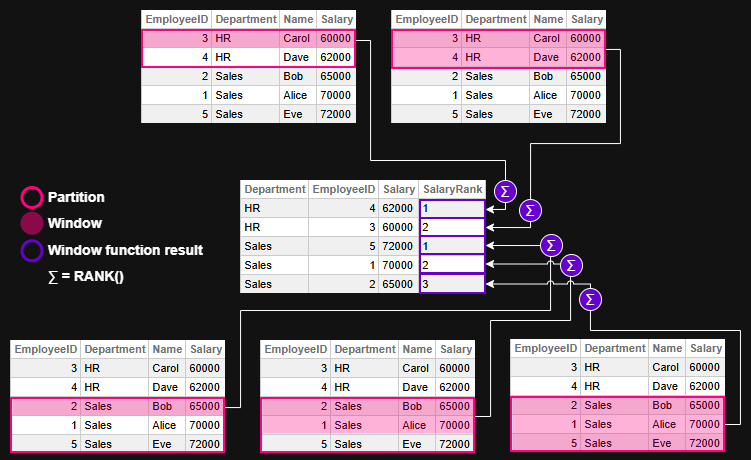This screenshot has height=460, width=751.
Task: Click Dave's salary 62000 in top-right table
Action: tap(586, 57)
